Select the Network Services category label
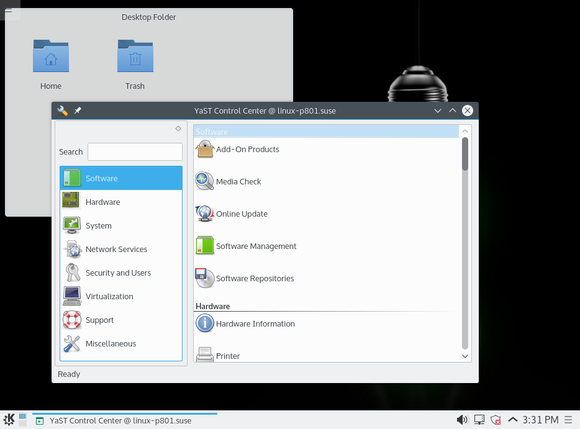 point(116,249)
